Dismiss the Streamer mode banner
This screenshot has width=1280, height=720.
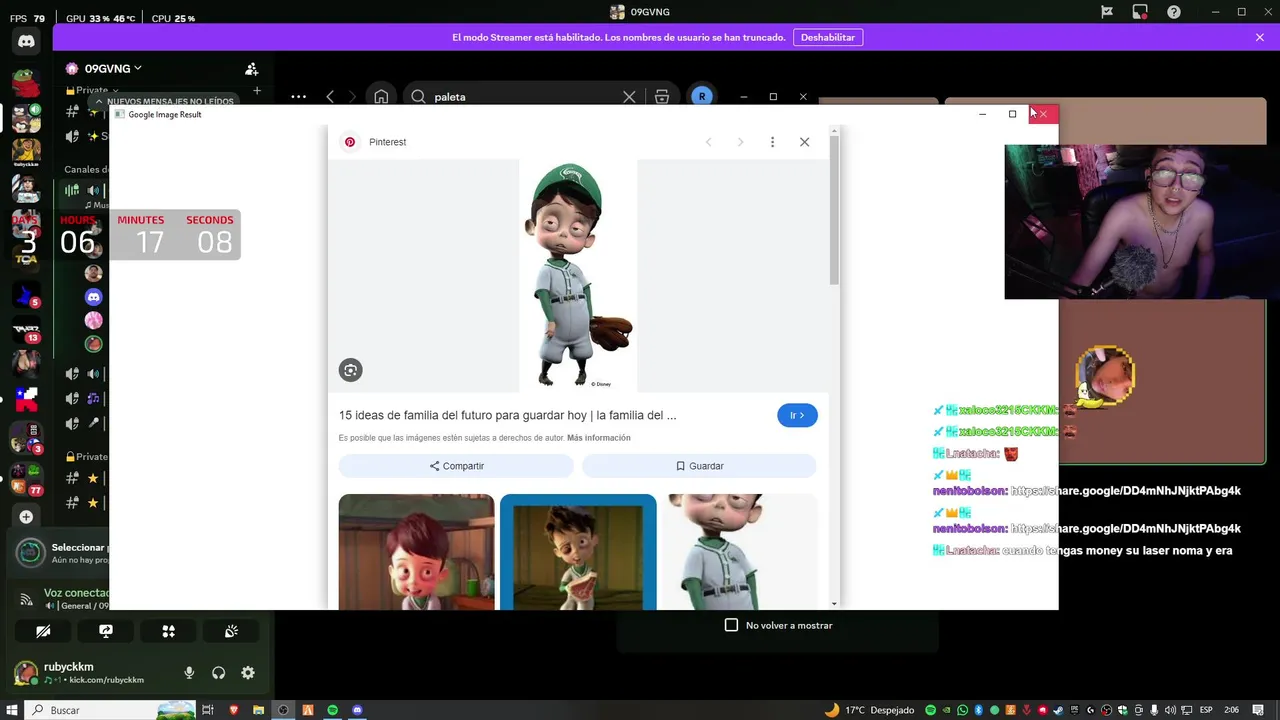click(x=1260, y=37)
